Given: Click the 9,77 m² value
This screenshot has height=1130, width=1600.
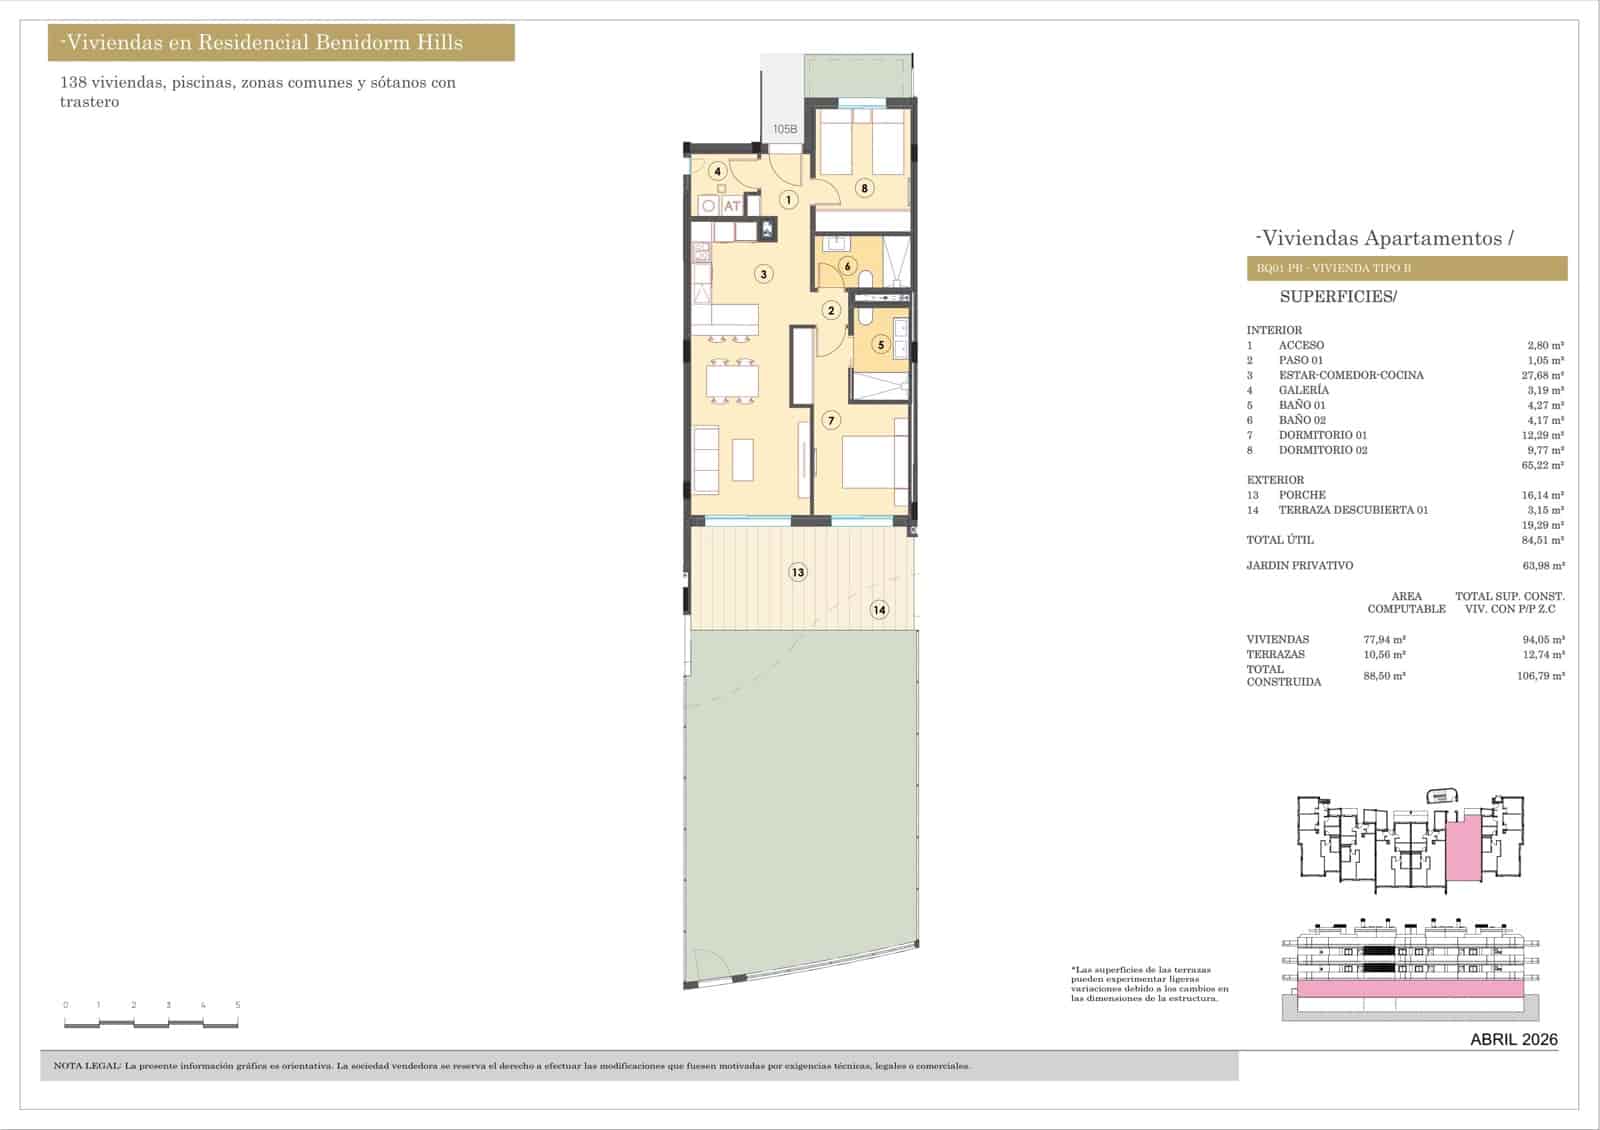Looking at the screenshot, I should (1546, 450).
